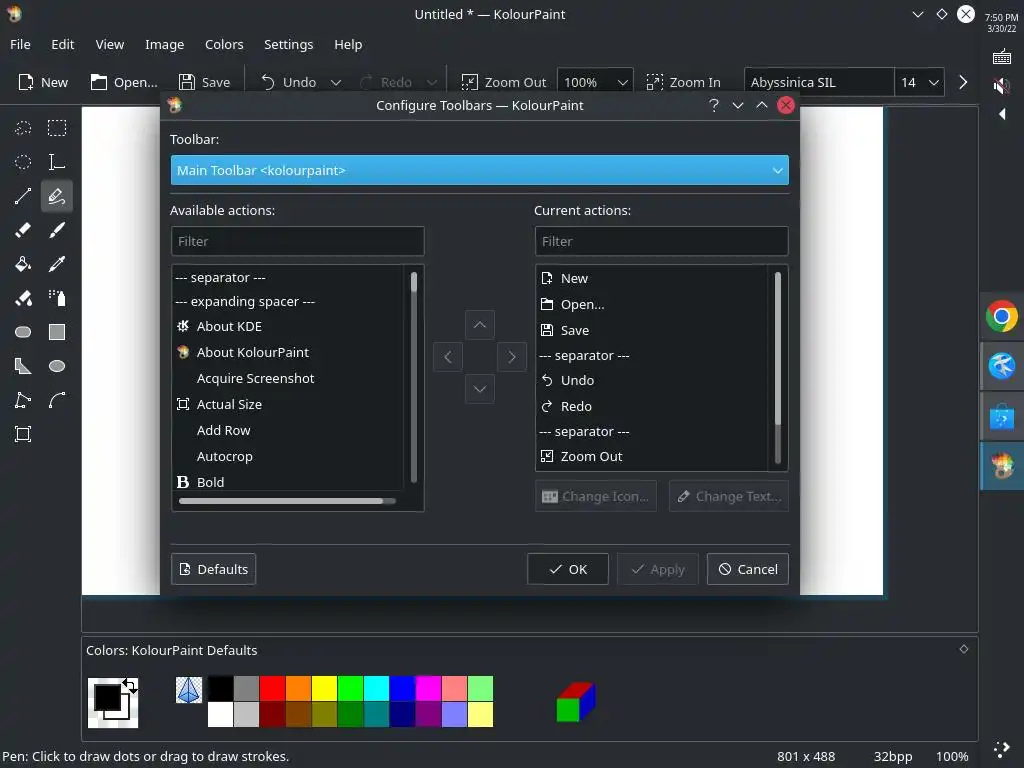Pick the magenta palette swatch
Viewport: 1024px width, 768px height.
pos(428,688)
